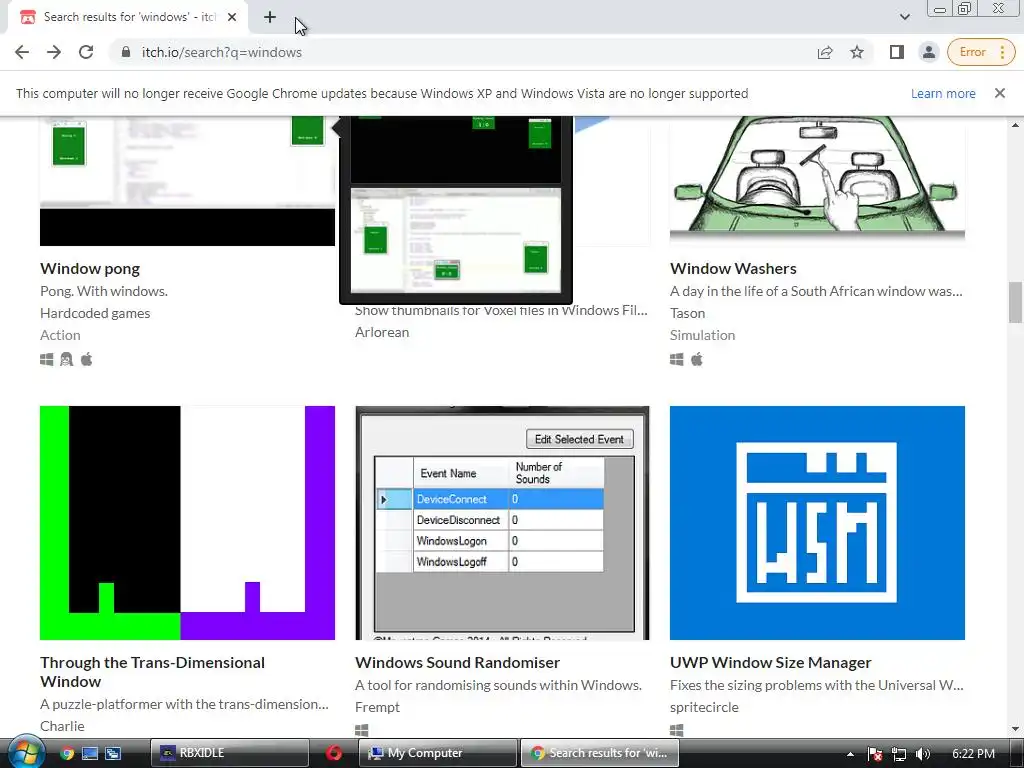Open Through the Trans-Dimensional Window title
The width and height of the screenshot is (1024, 768).
tap(152, 672)
